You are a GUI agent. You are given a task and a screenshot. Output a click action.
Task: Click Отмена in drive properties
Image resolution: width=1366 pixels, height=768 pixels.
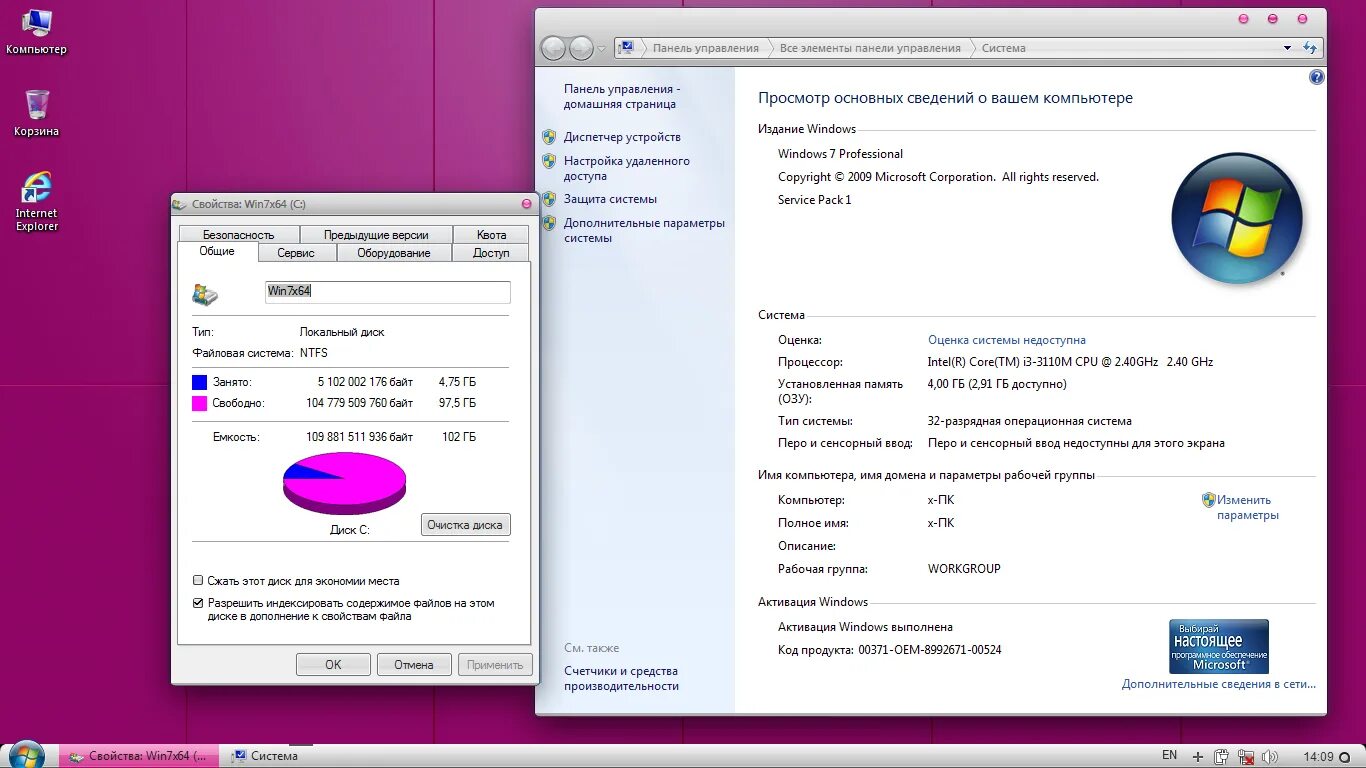coord(414,664)
